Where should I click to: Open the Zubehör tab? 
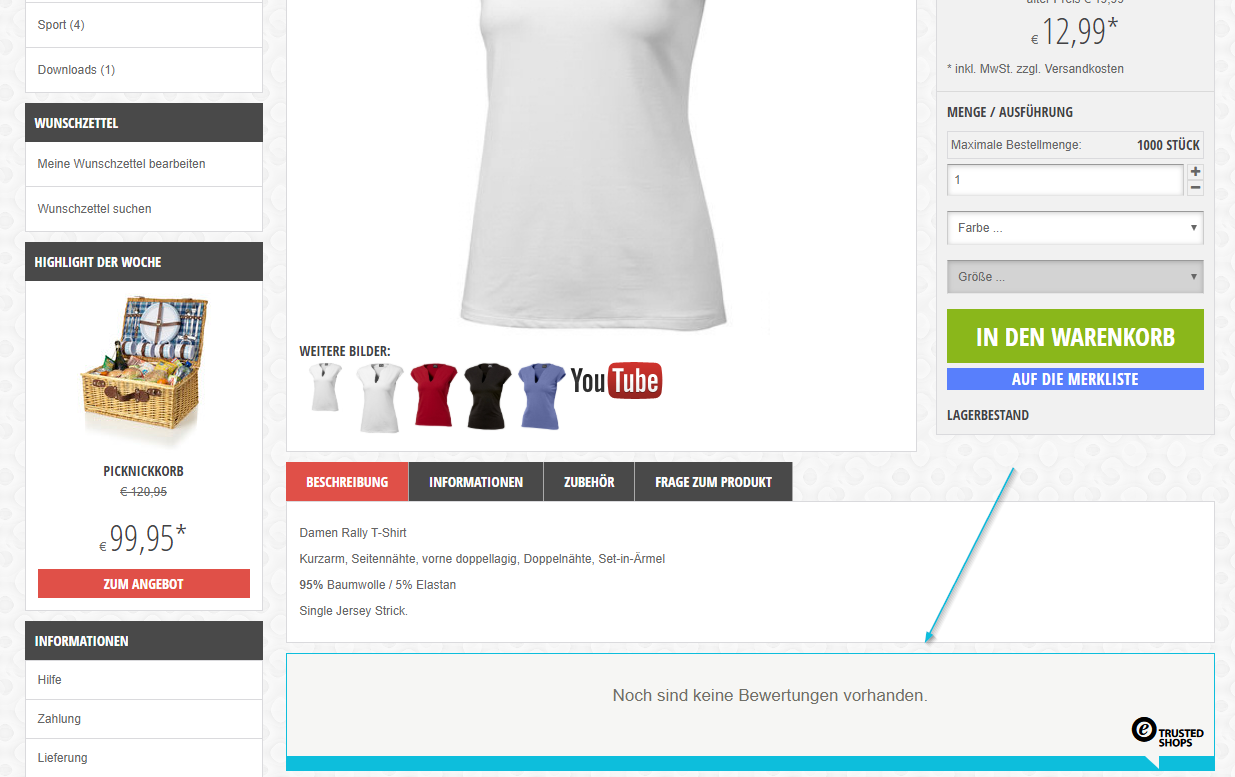point(589,482)
